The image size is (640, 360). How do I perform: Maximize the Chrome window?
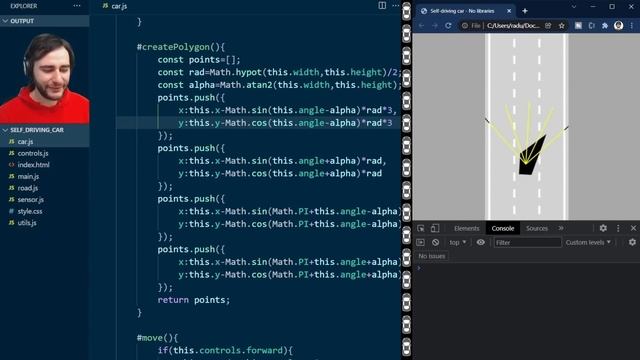[612, 7]
